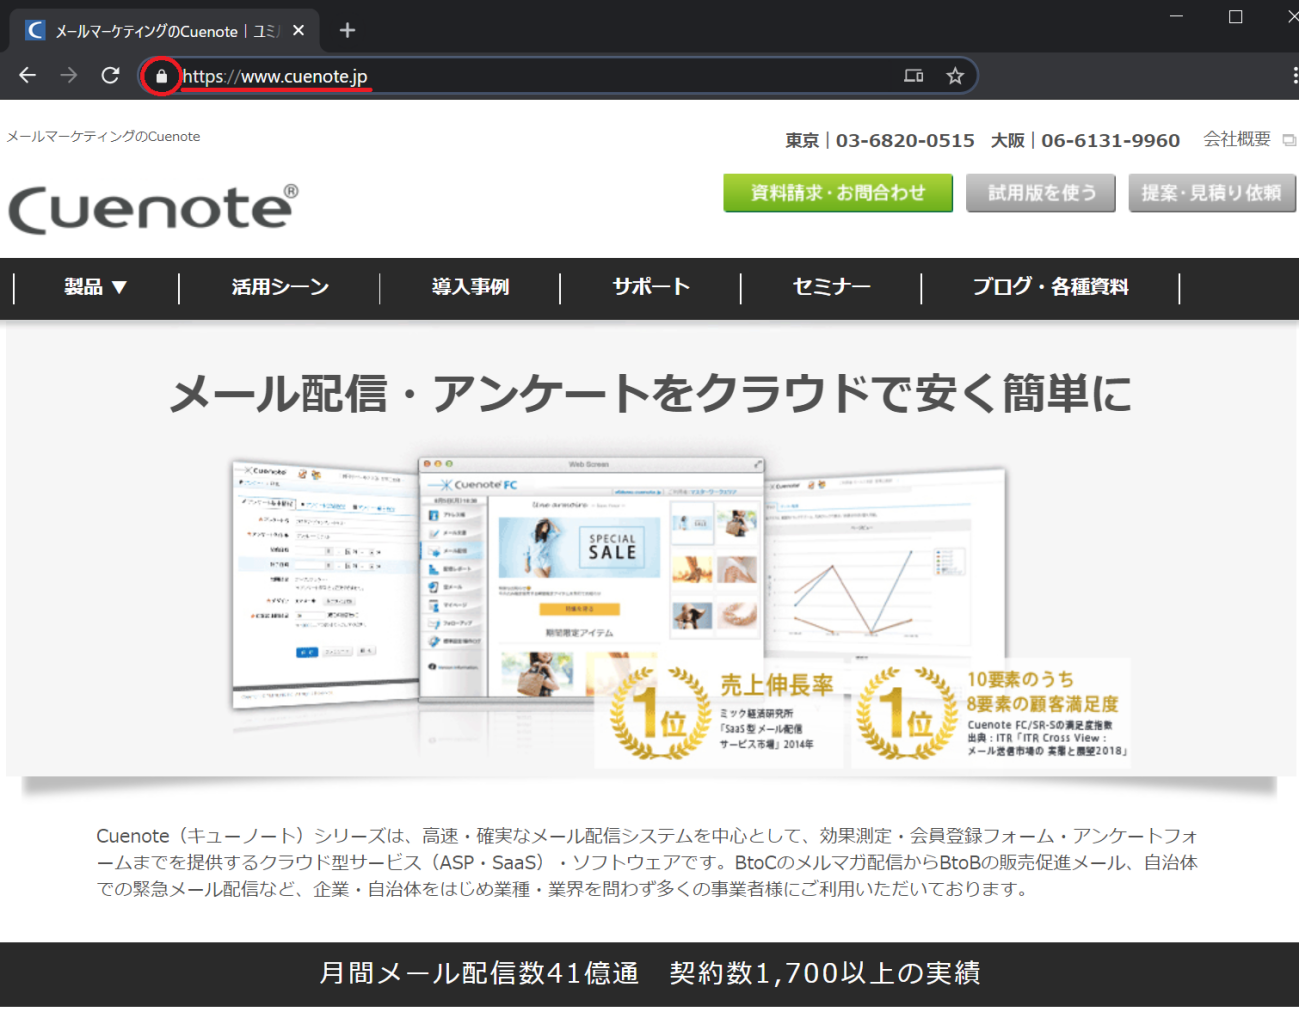
Task: Click 月間メール配信数41億通 banner
Action: pyautogui.click(x=650, y=973)
